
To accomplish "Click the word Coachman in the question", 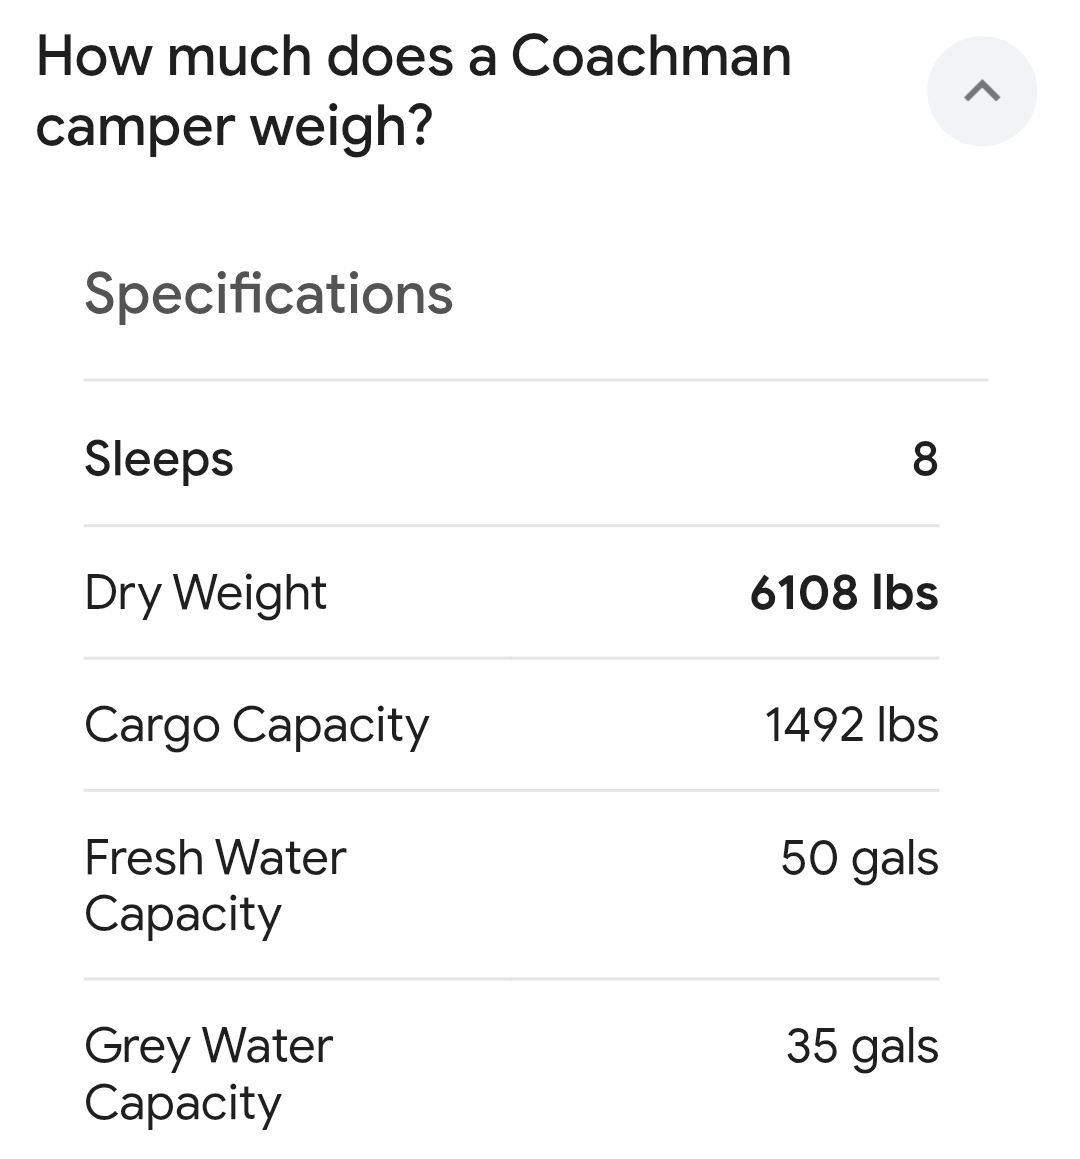I will tap(651, 56).
